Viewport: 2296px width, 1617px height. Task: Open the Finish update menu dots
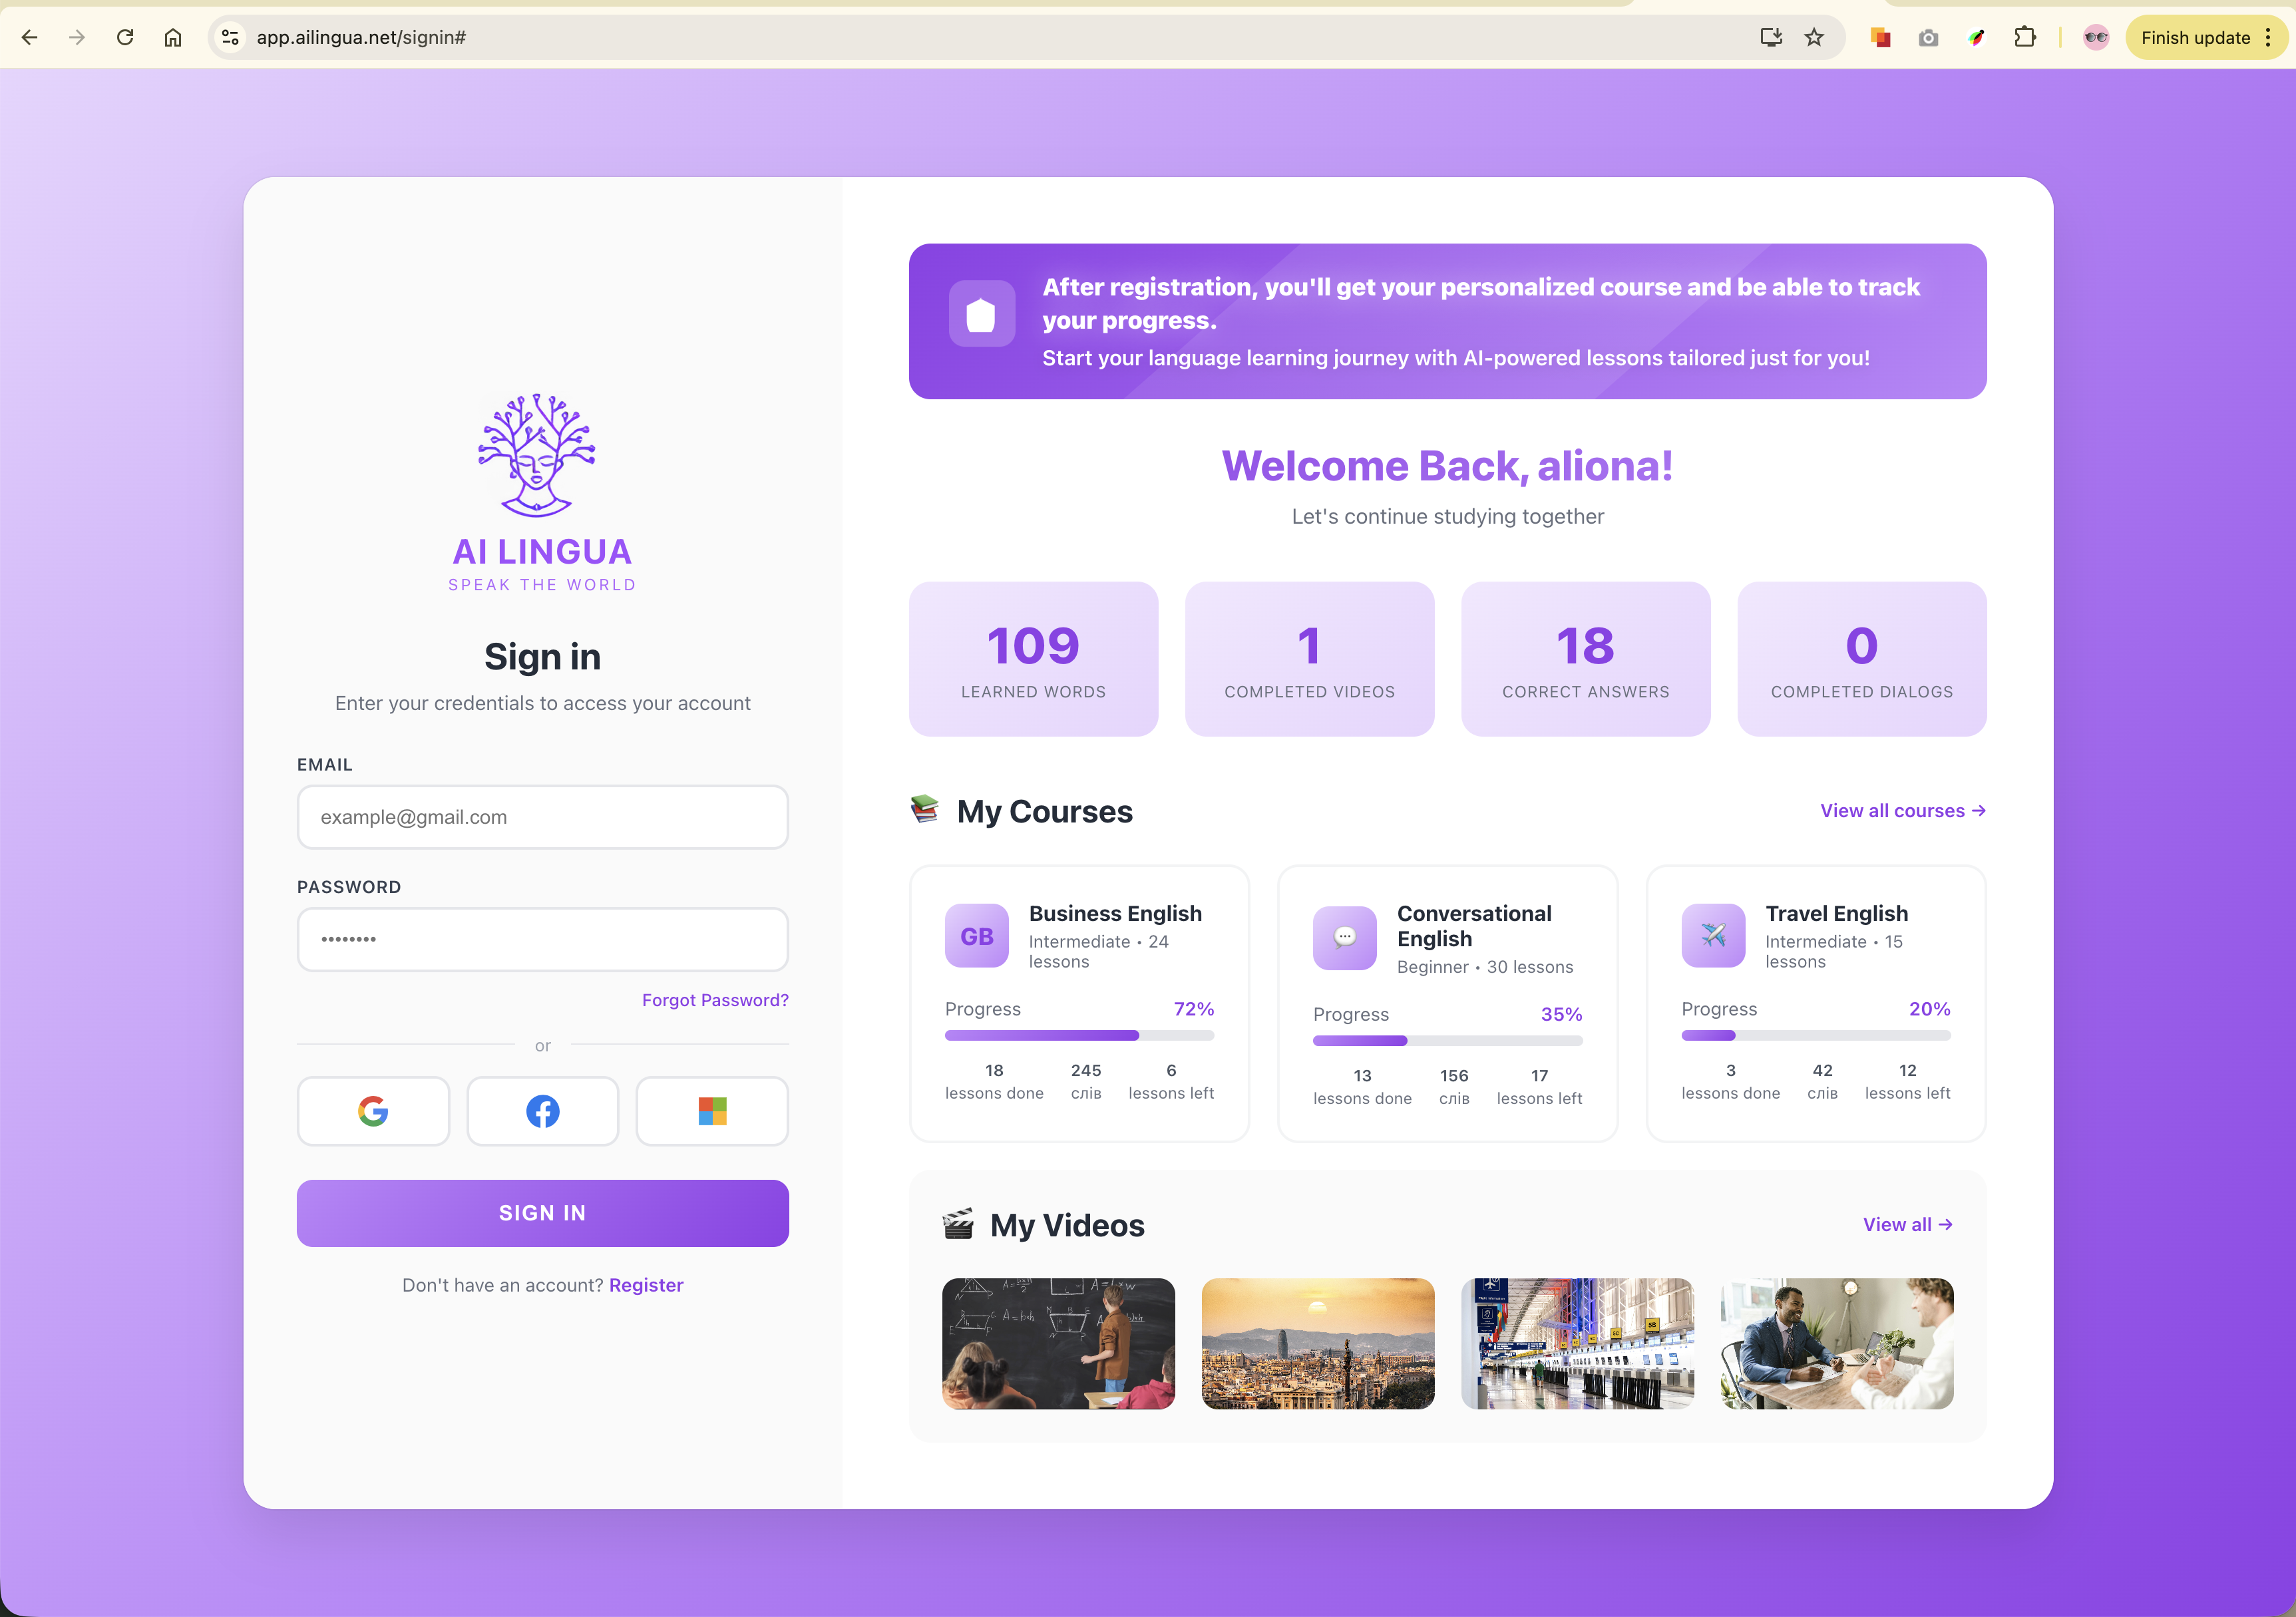pos(2268,38)
